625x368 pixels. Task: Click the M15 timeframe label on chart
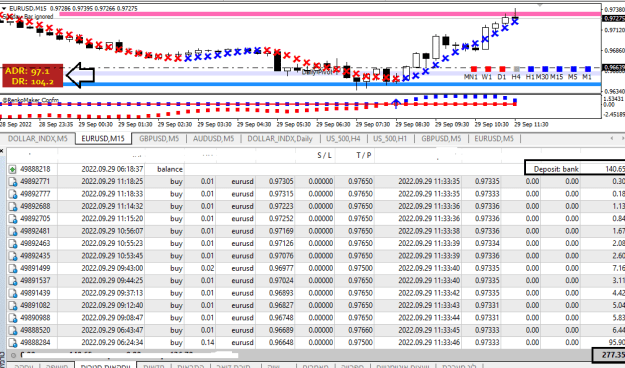556,77
